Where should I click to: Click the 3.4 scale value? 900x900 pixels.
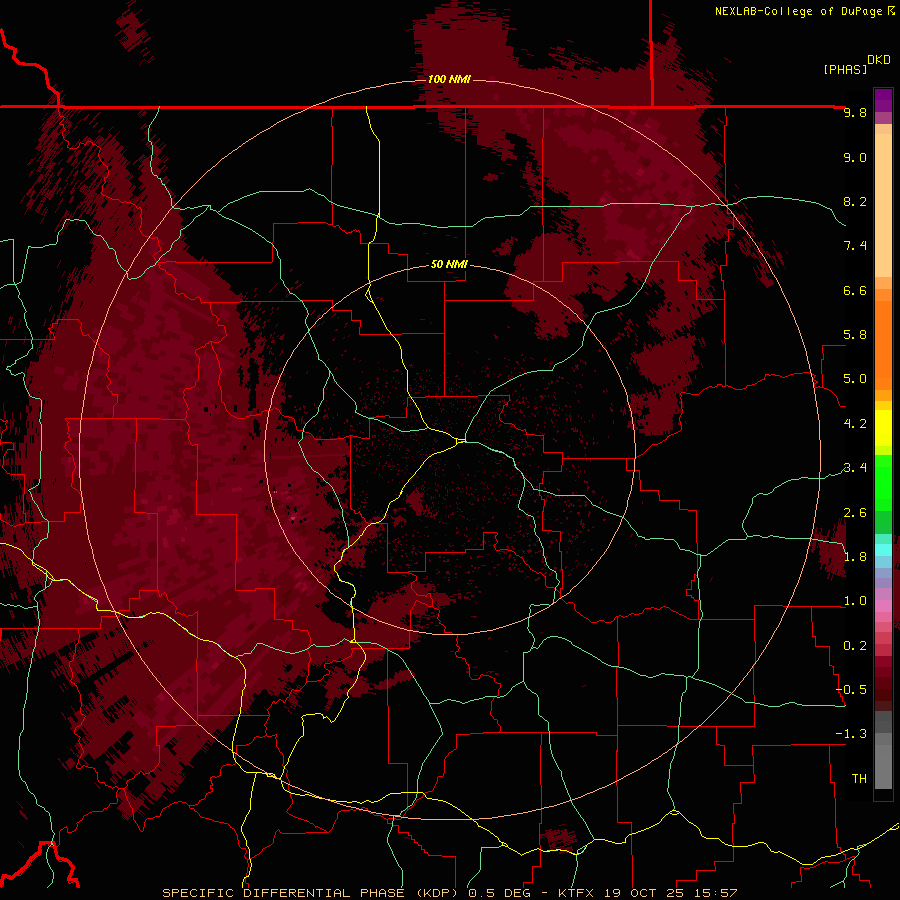[x=855, y=468]
